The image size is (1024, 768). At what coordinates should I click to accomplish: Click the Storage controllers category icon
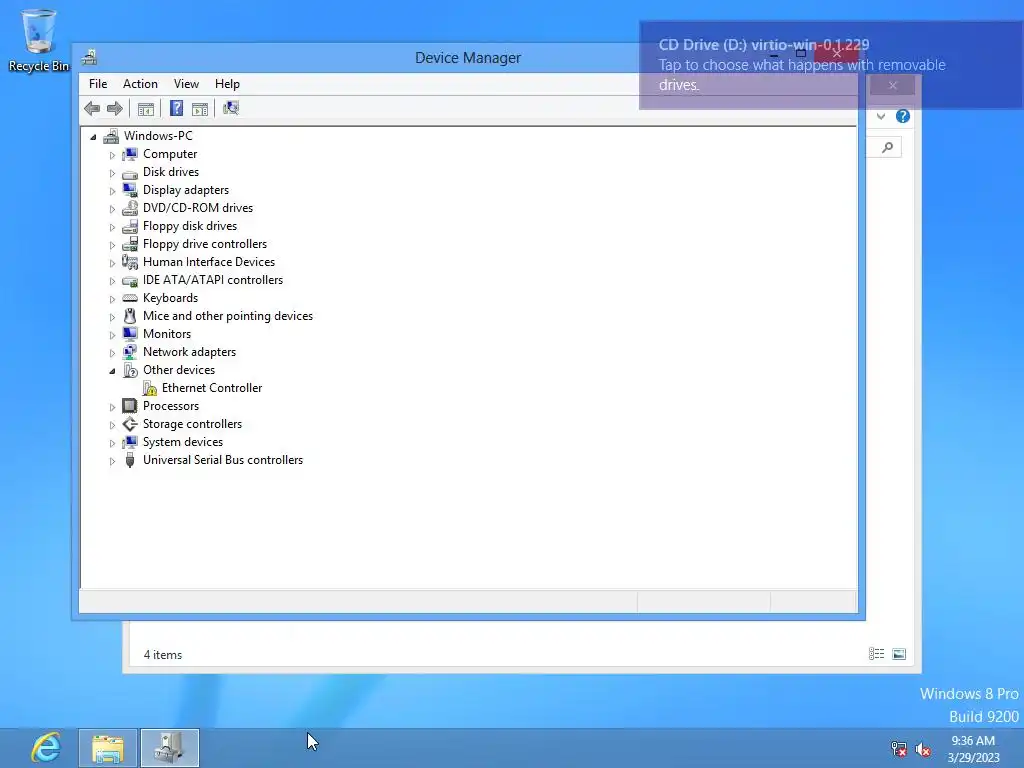(x=130, y=424)
